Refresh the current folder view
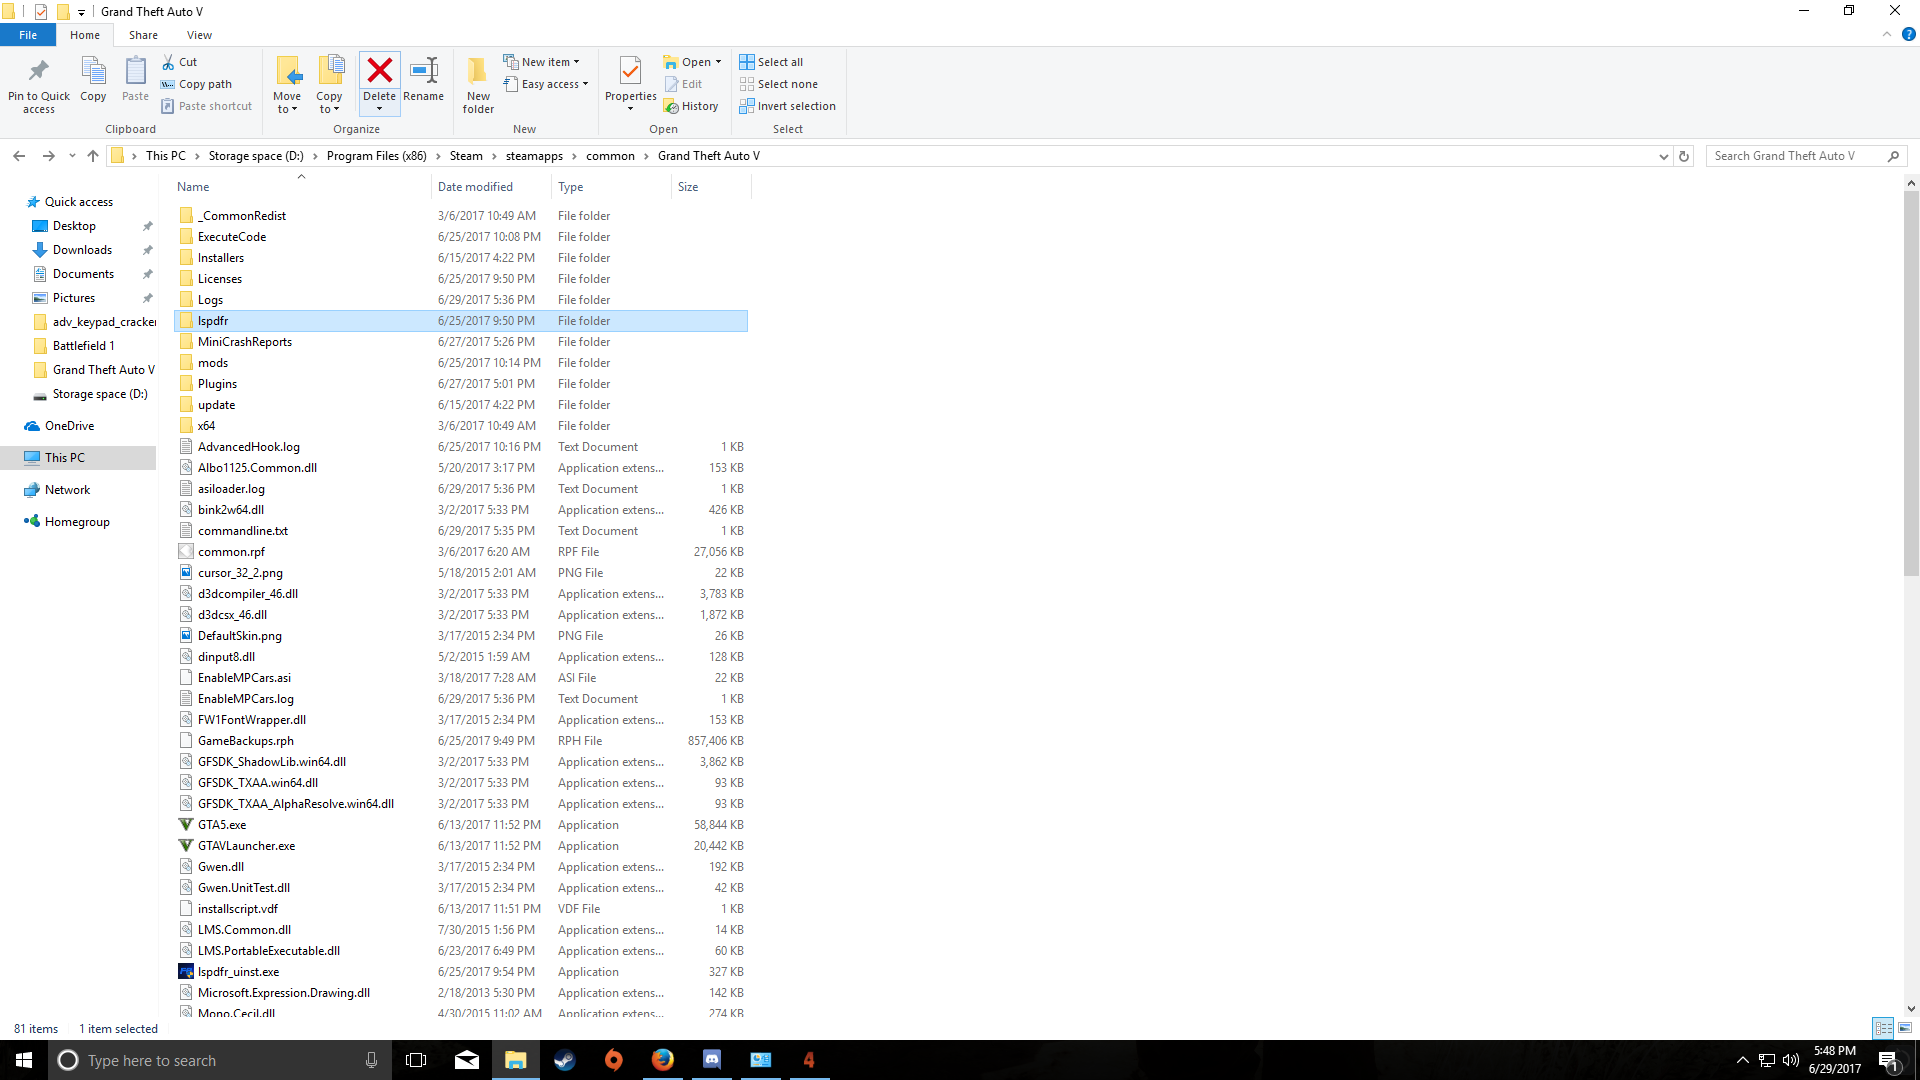Viewport: 1920px width, 1080px height. [x=1684, y=156]
